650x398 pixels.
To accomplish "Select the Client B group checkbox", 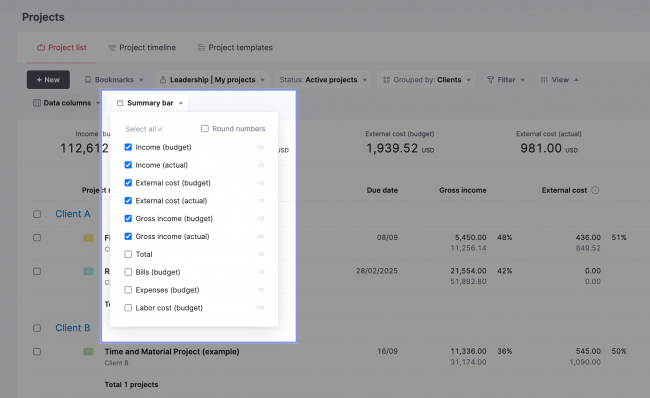I will point(37,328).
